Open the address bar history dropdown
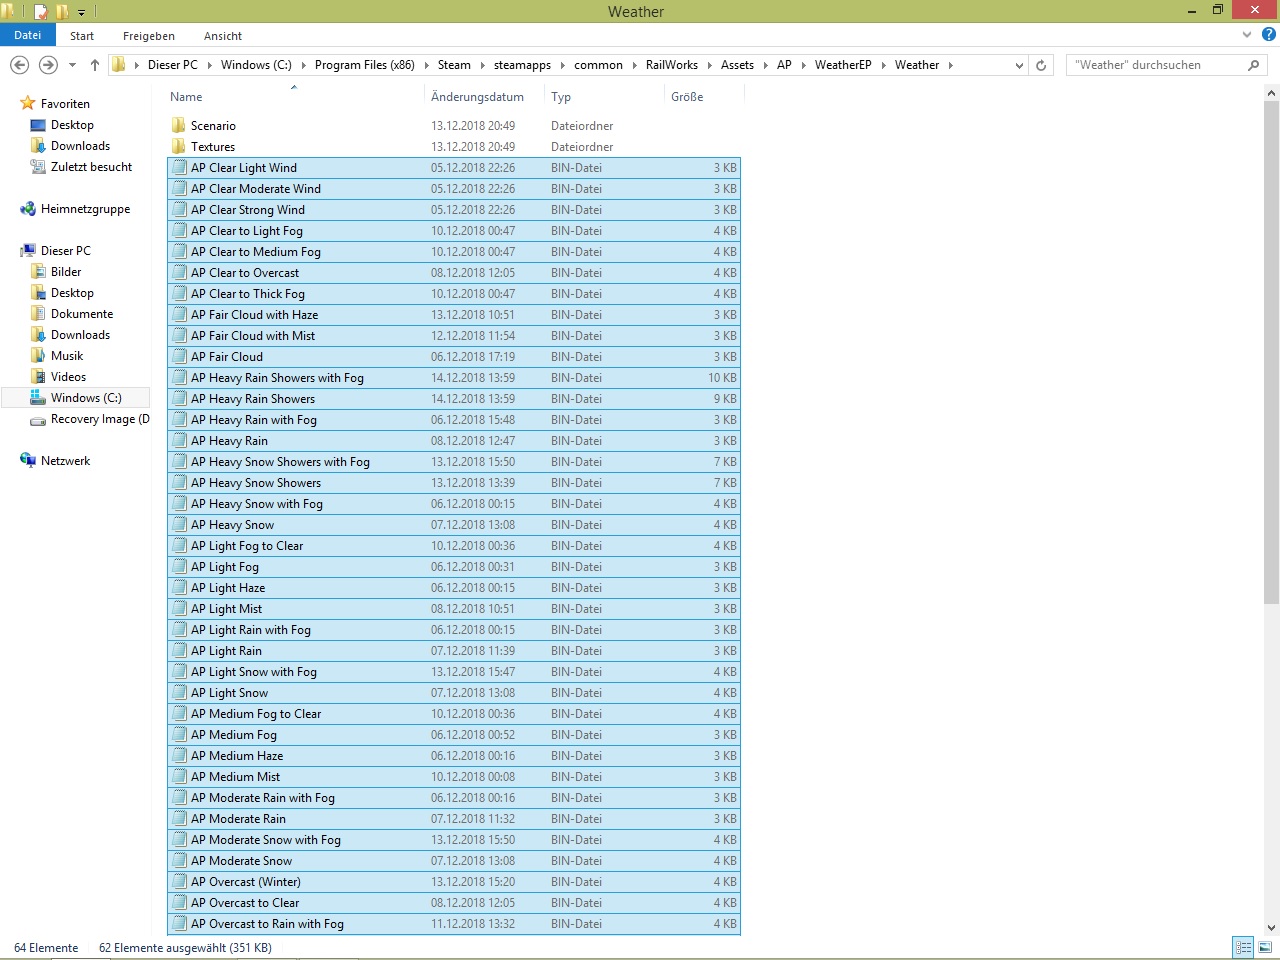The image size is (1280, 960). coord(1019,65)
